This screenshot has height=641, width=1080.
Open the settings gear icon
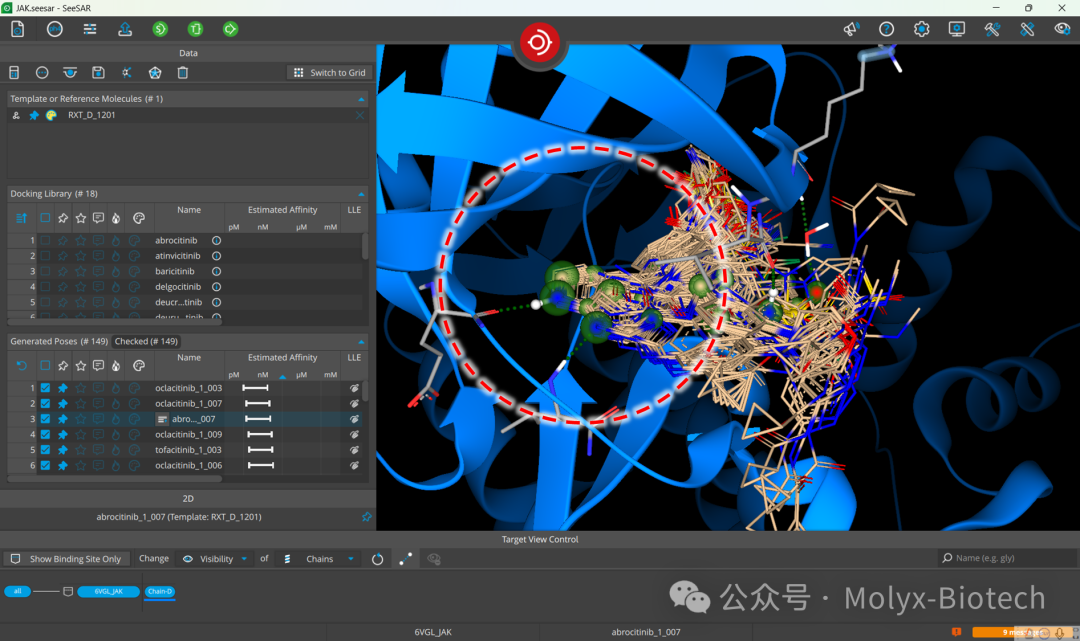point(922,29)
